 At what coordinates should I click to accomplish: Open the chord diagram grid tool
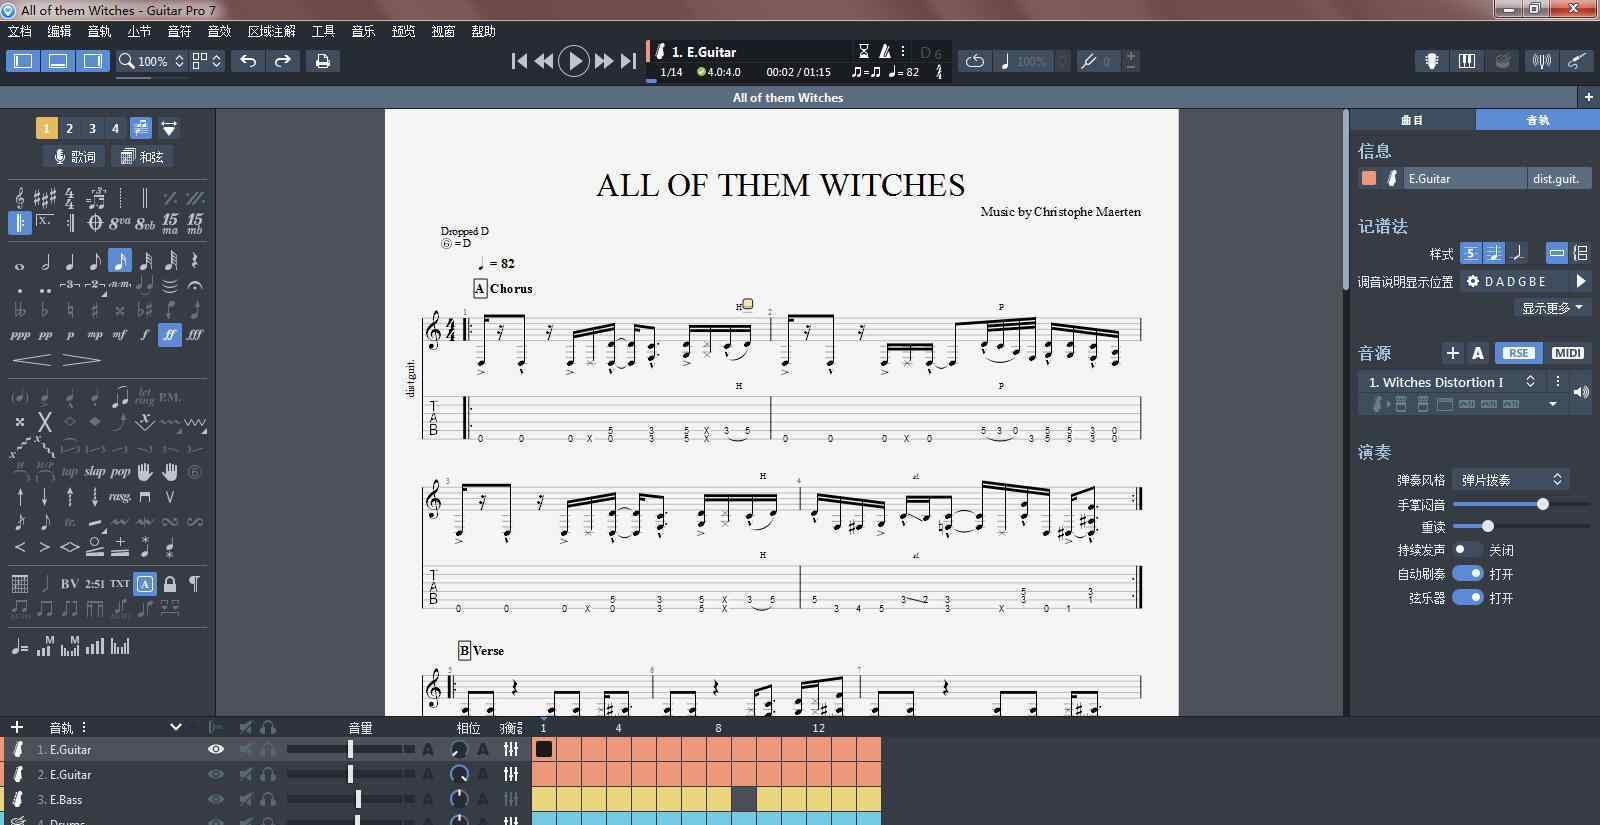[x=20, y=583]
